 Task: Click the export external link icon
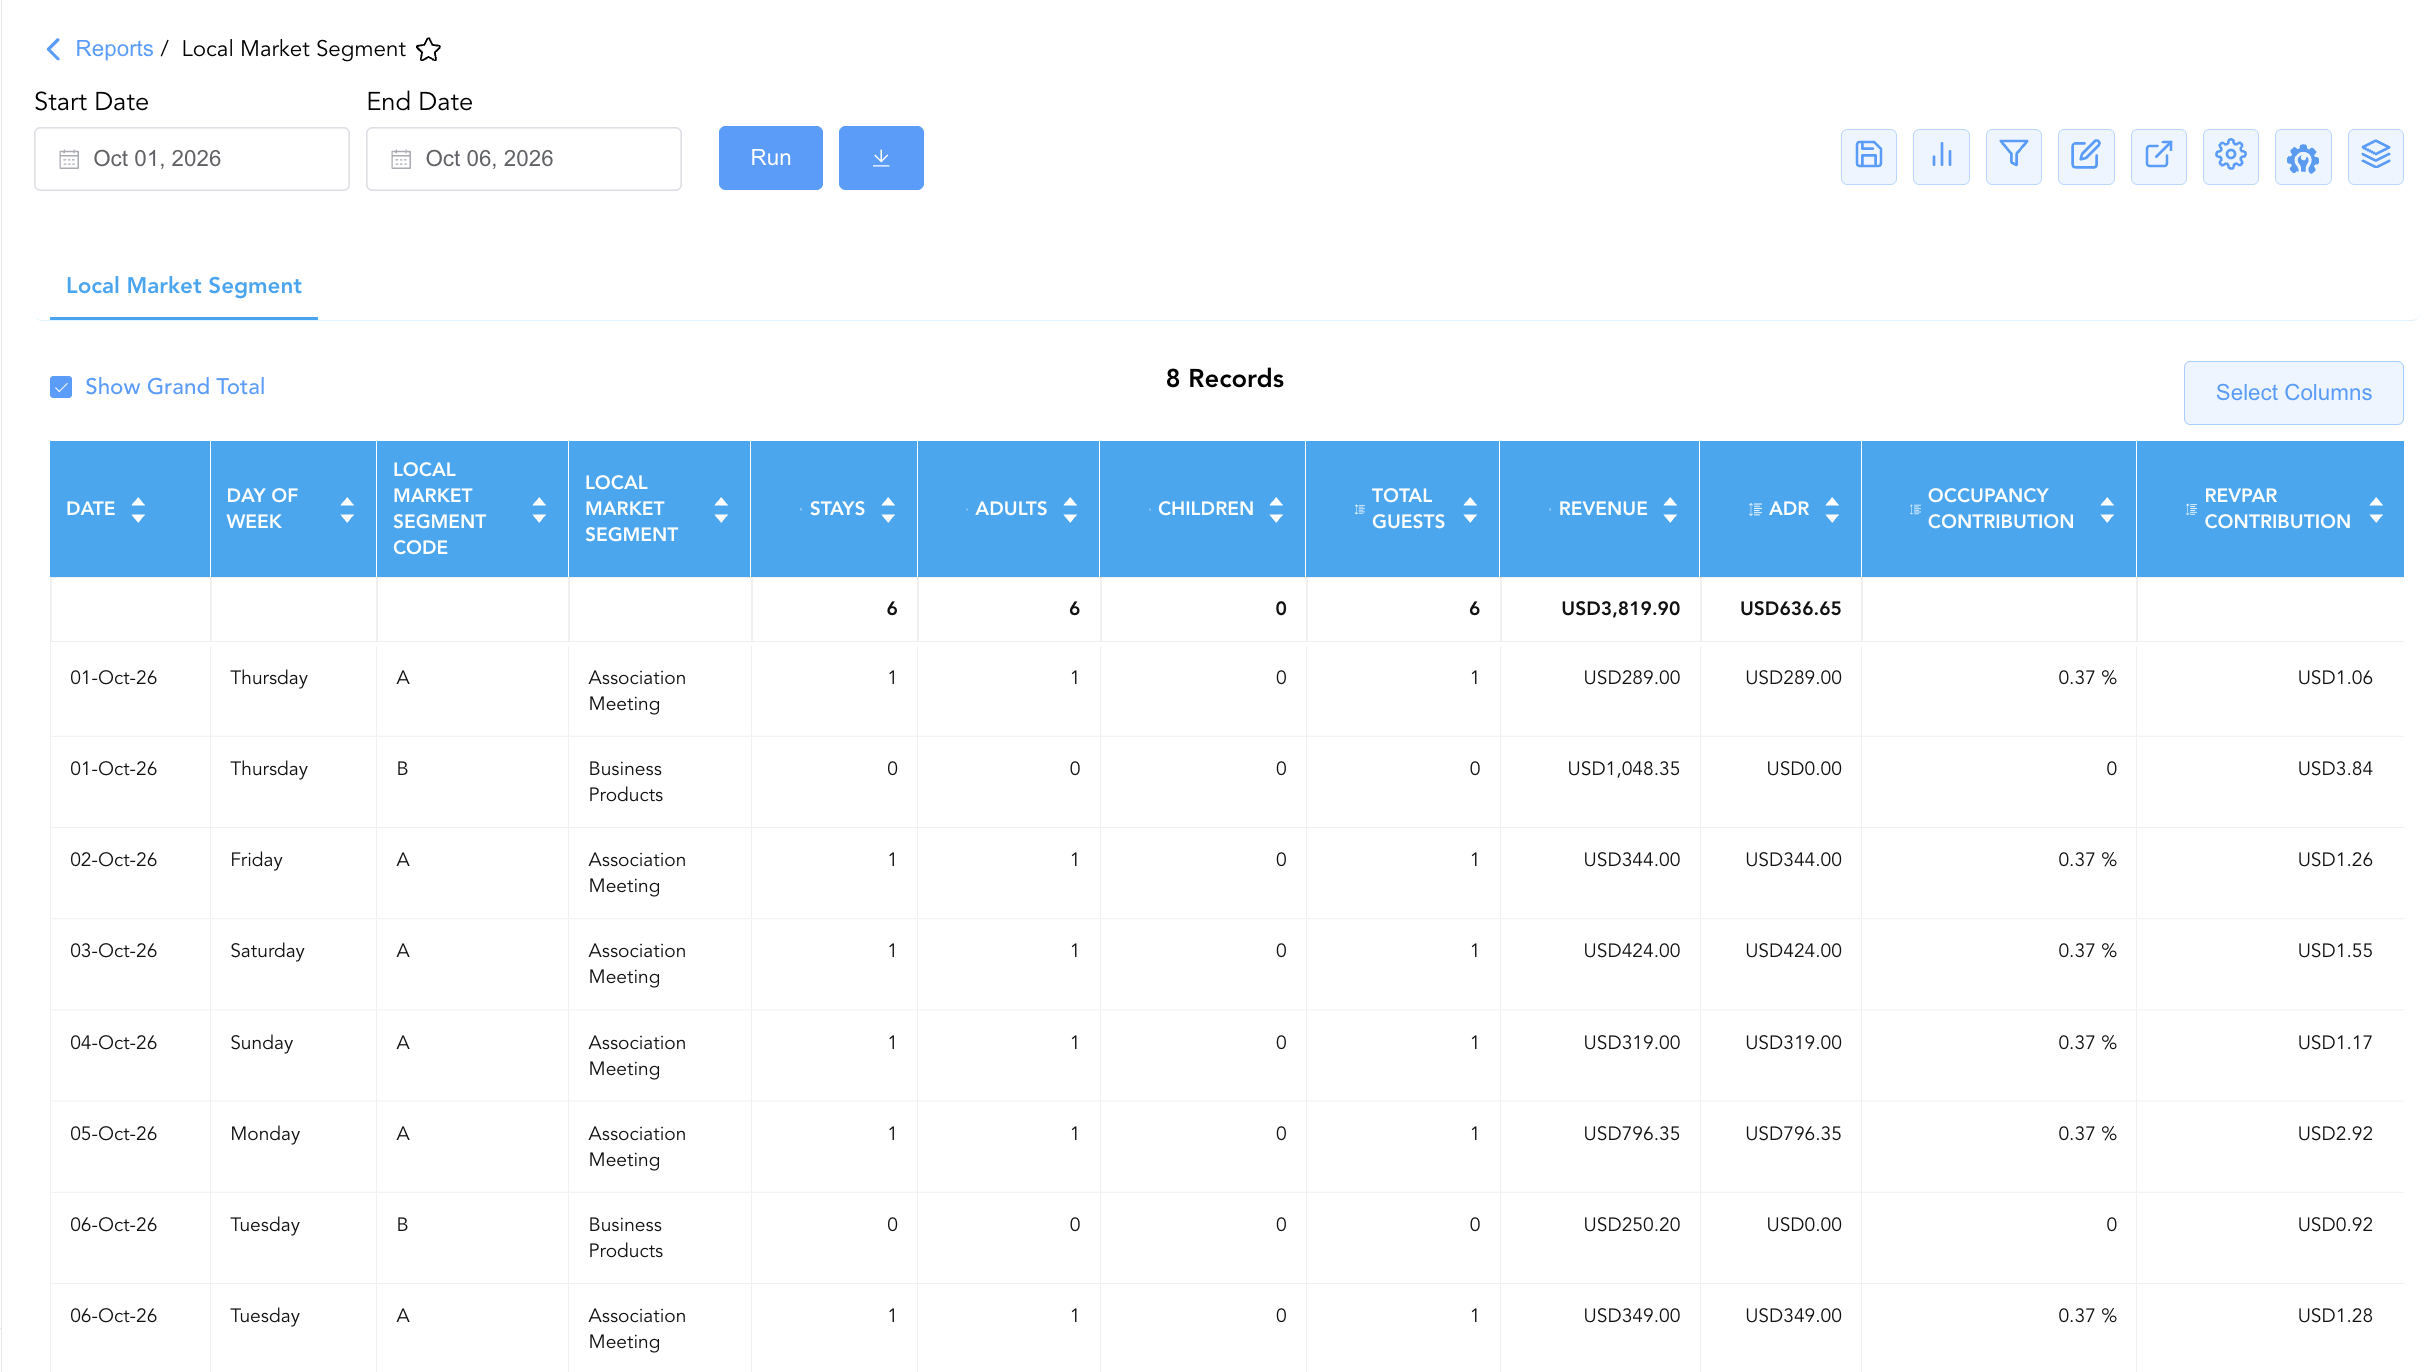coord(2158,156)
